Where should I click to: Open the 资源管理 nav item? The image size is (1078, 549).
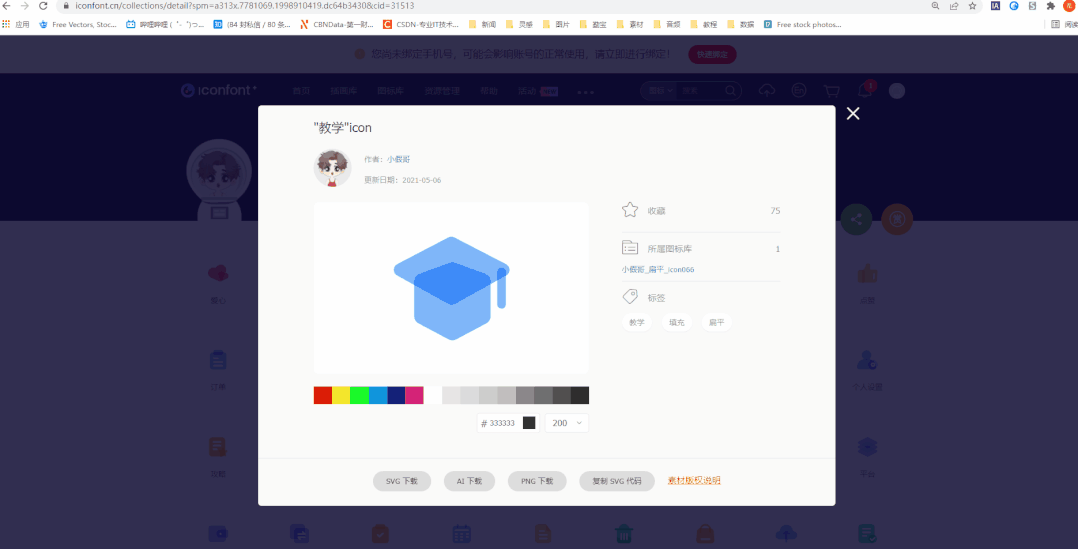point(441,91)
